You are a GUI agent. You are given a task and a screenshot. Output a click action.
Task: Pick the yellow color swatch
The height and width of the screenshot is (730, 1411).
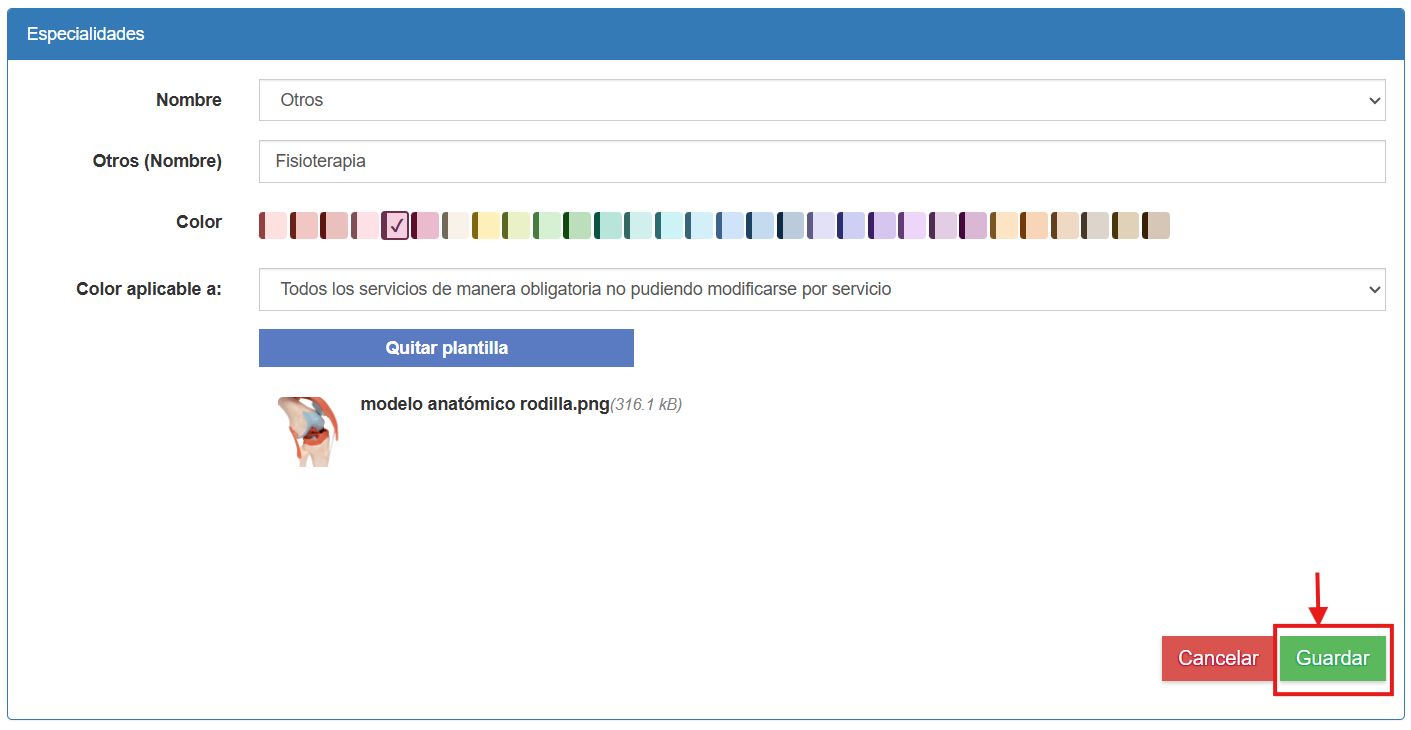pyautogui.click(x=486, y=225)
